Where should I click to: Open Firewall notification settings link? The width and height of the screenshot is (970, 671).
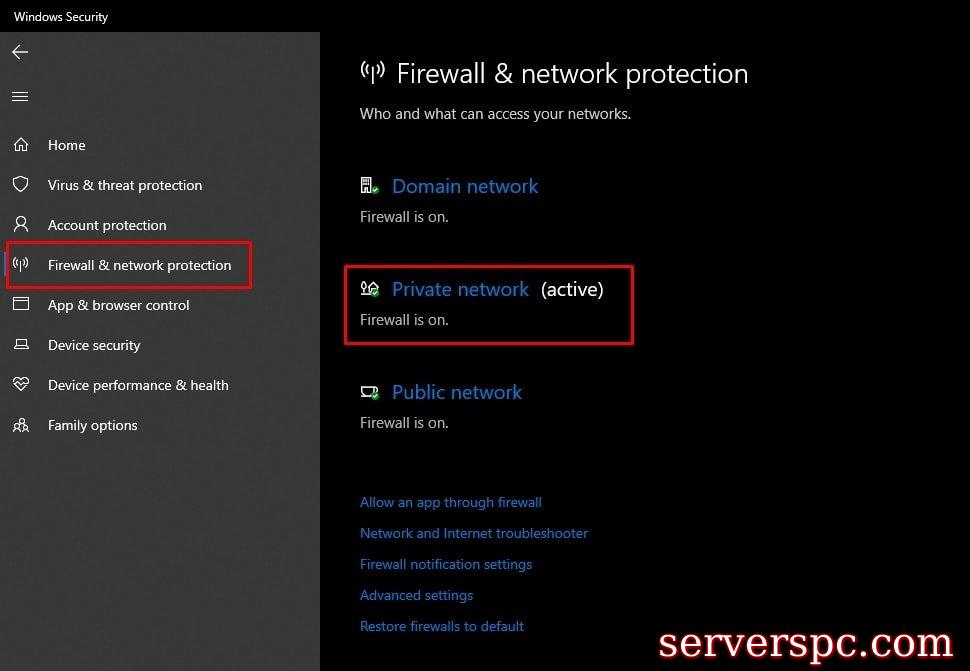tap(446, 564)
